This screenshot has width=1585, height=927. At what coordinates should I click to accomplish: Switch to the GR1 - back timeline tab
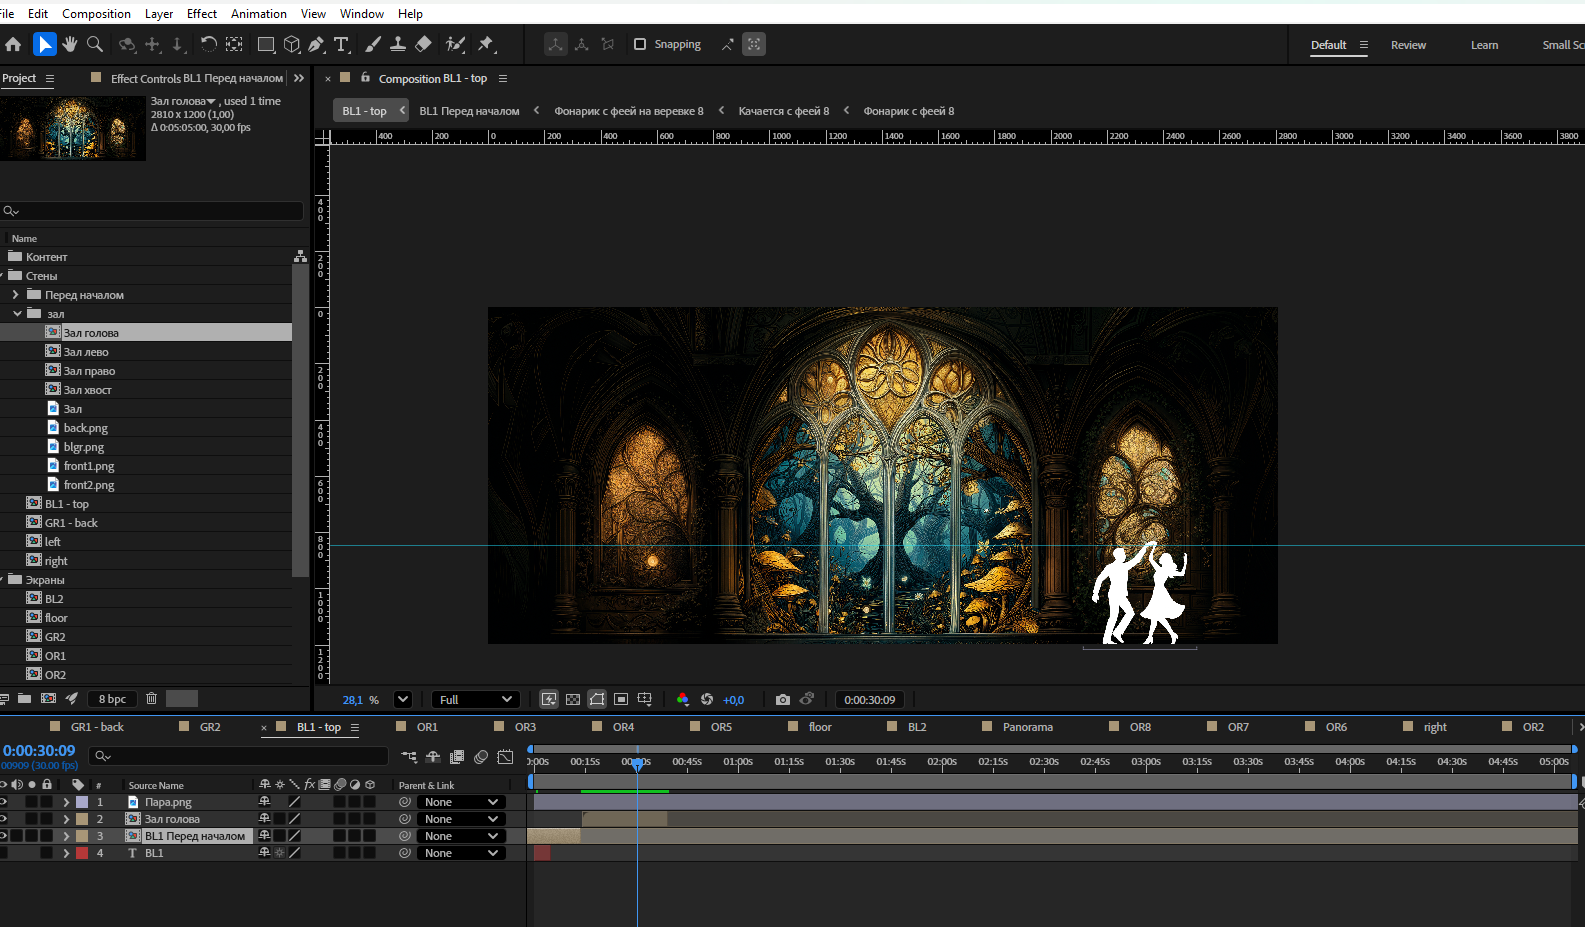[x=97, y=727]
